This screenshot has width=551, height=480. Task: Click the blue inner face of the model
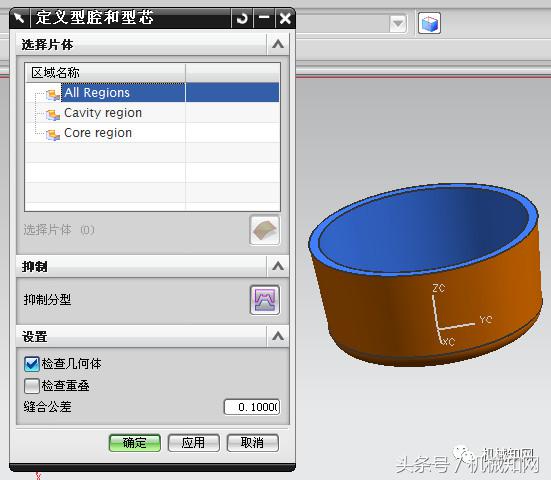click(422, 230)
